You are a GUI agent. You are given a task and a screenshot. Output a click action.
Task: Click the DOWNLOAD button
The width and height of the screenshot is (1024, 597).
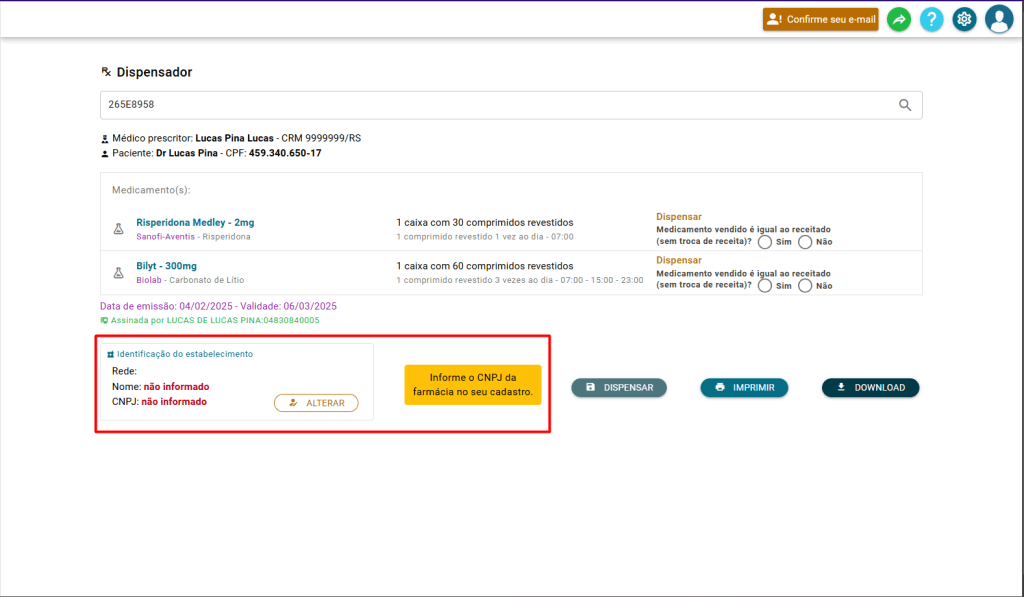point(871,387)
